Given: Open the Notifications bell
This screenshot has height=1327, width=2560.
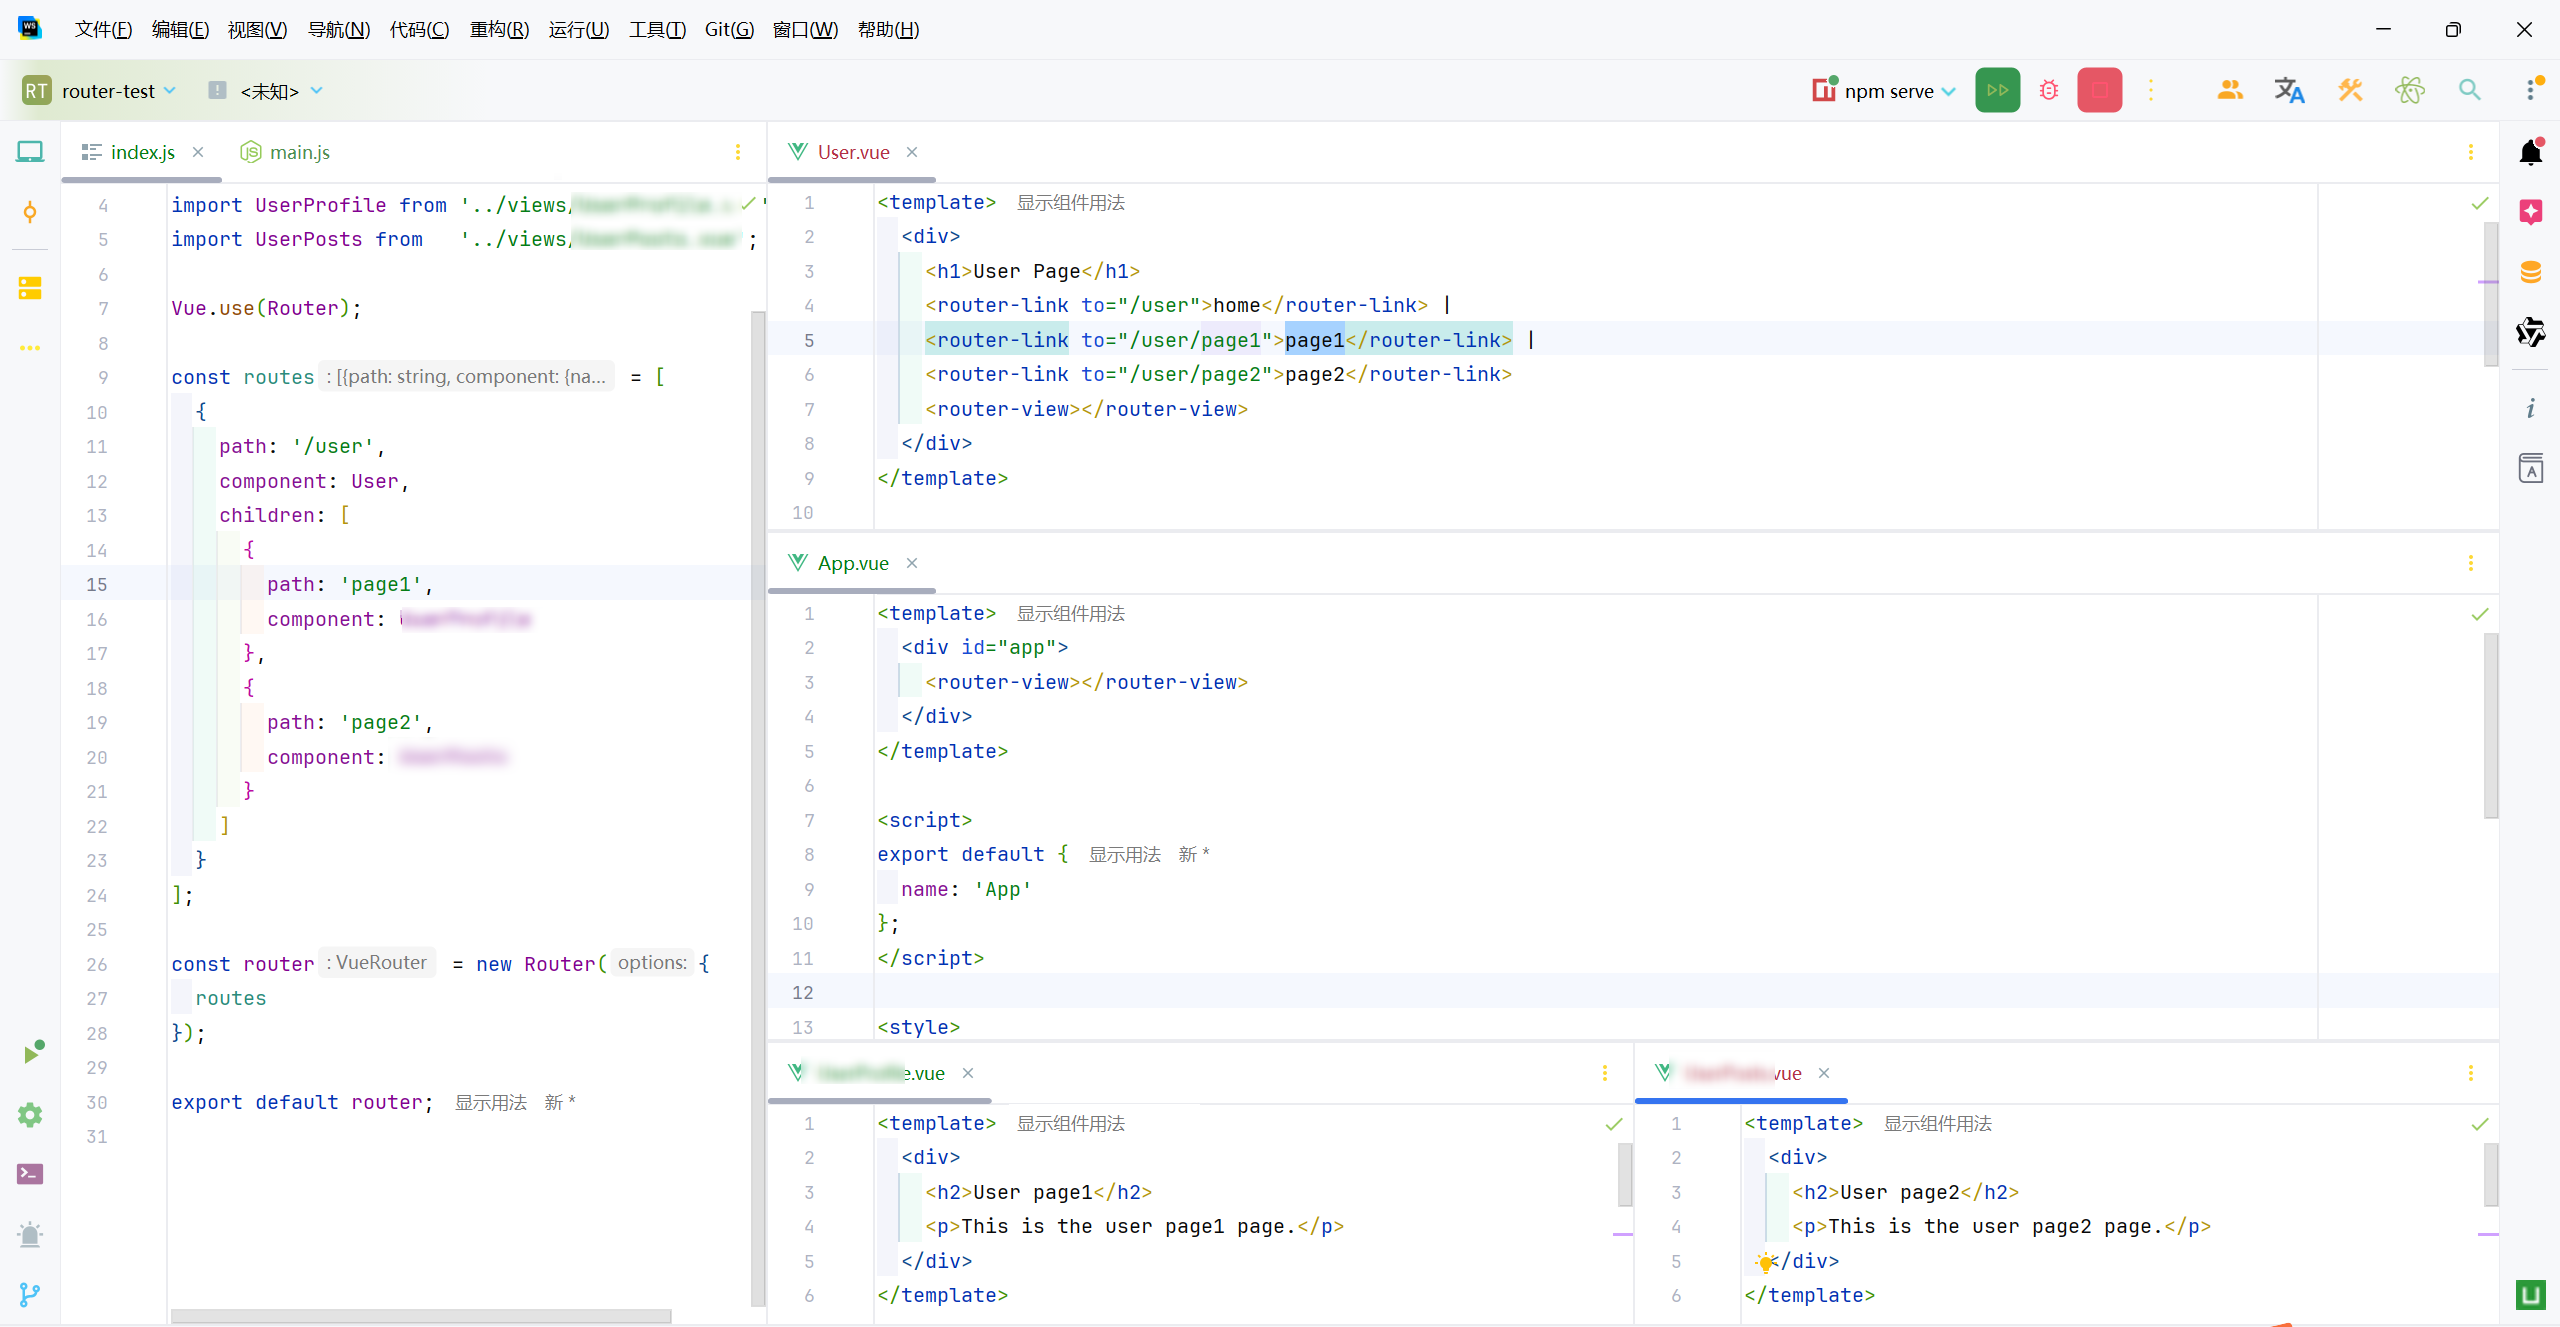Looking at the screenshot, I should pyautogui.click(x=2531, y=152).
